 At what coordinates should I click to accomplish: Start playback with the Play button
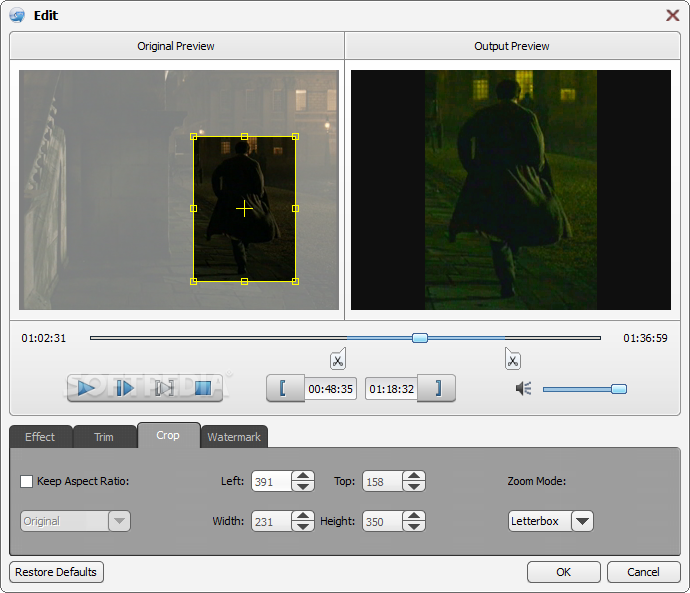tap(86, 388)
